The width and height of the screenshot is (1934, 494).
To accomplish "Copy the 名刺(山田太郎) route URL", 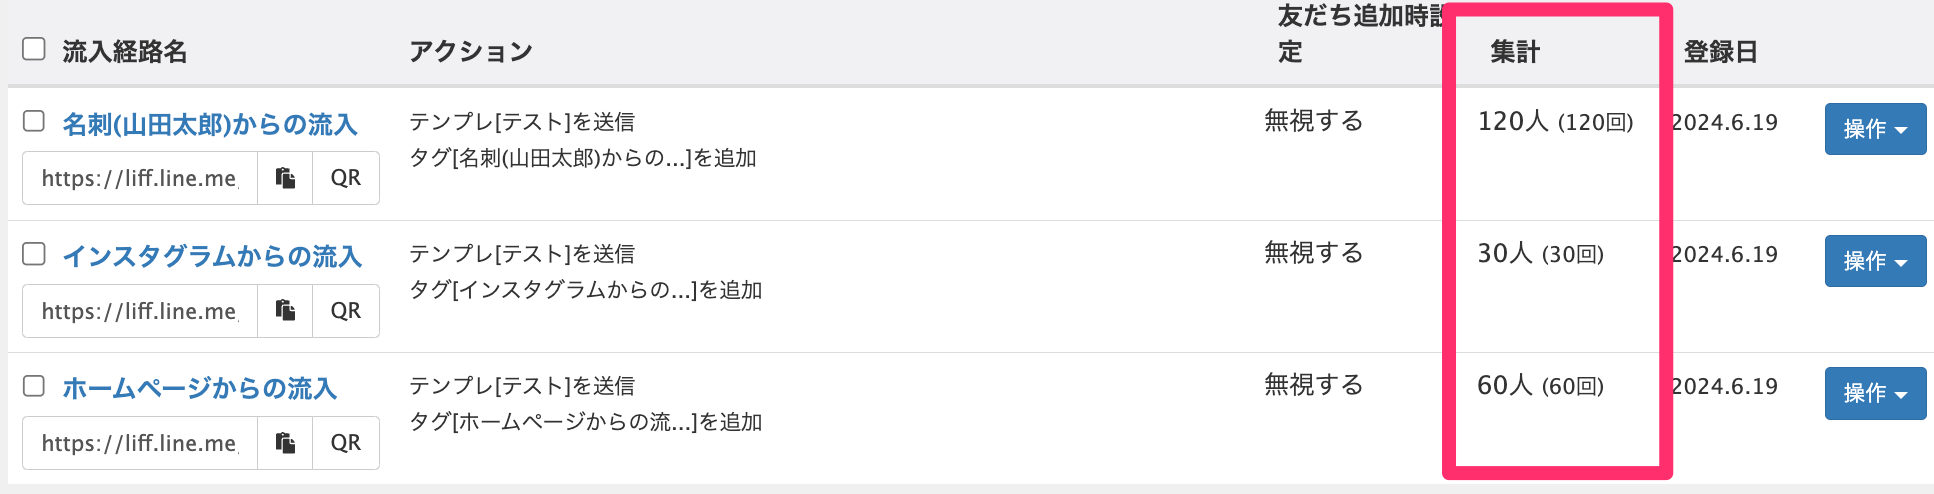I will 285,178.
